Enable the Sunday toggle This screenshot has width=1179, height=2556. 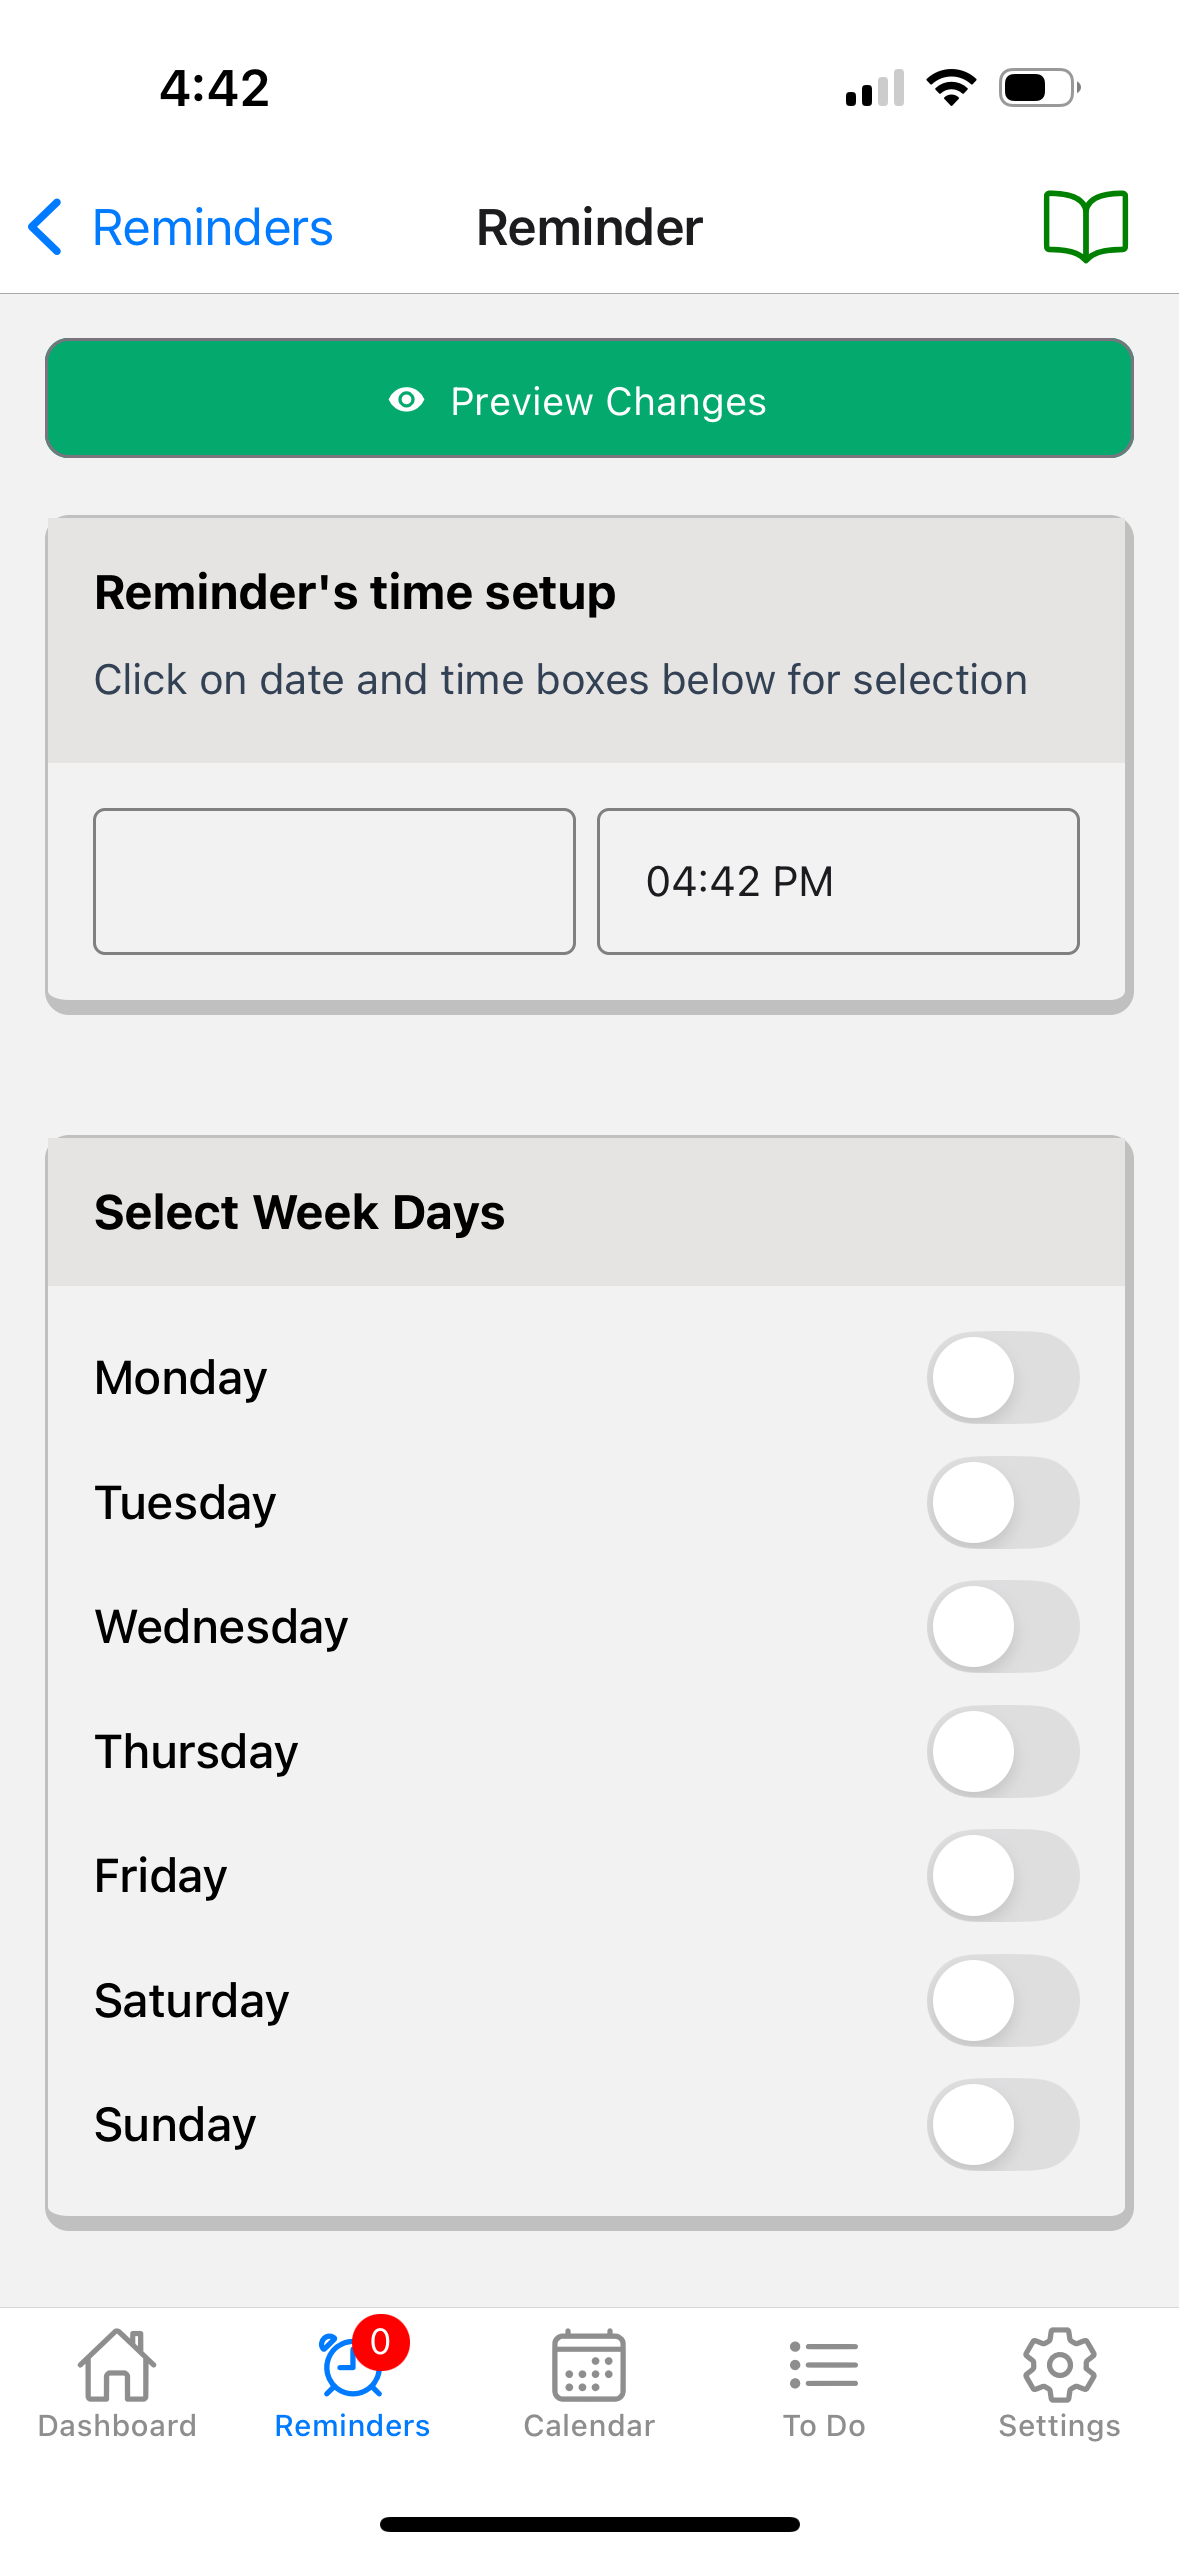(1003, 2124)
